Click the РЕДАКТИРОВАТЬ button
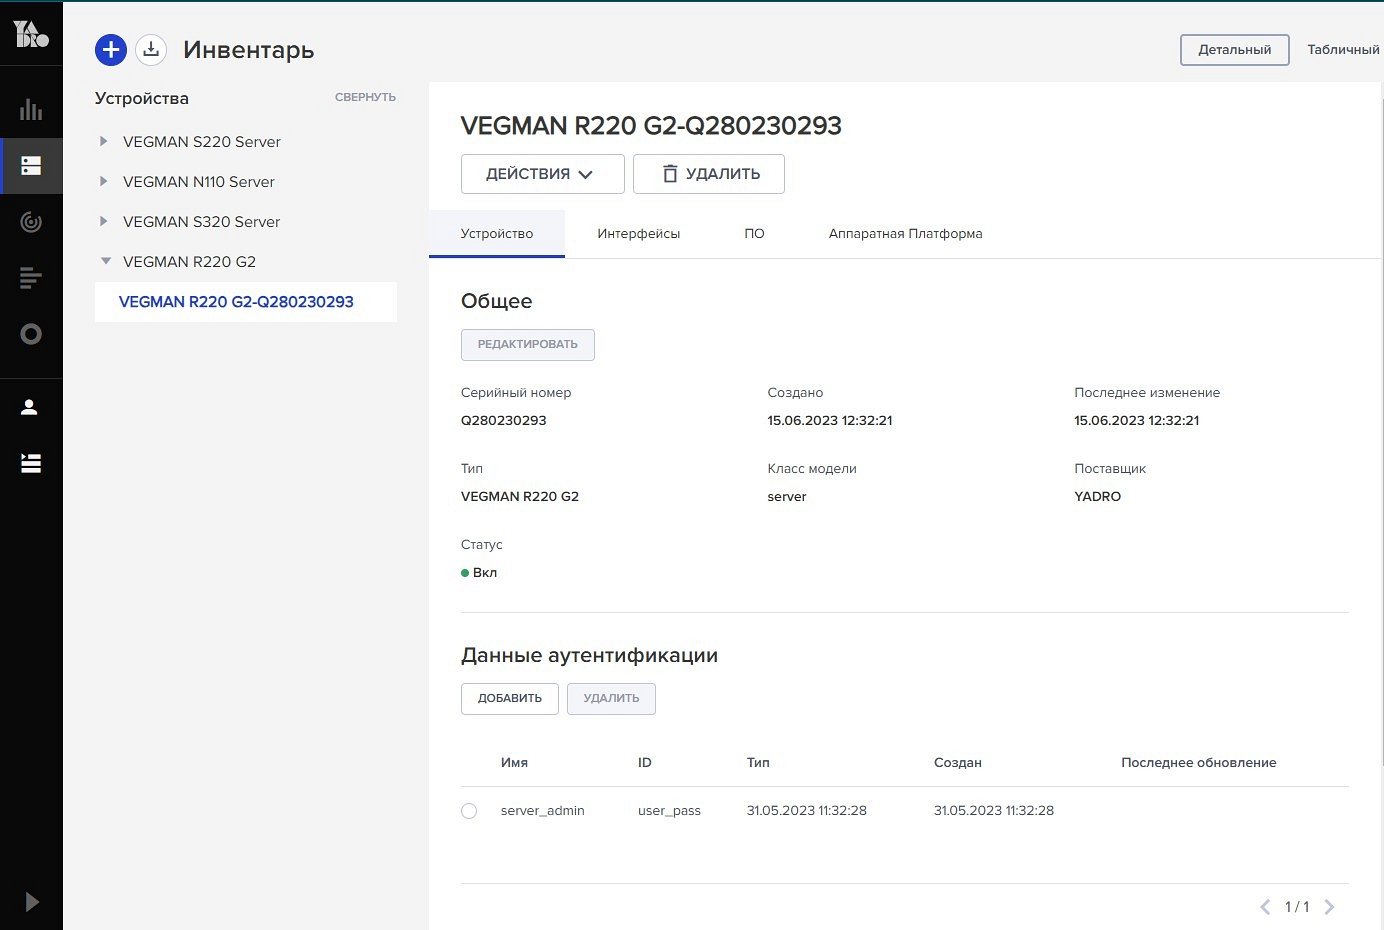The width and height of the screenshot is (1384, 930). (x=528, y=345)
